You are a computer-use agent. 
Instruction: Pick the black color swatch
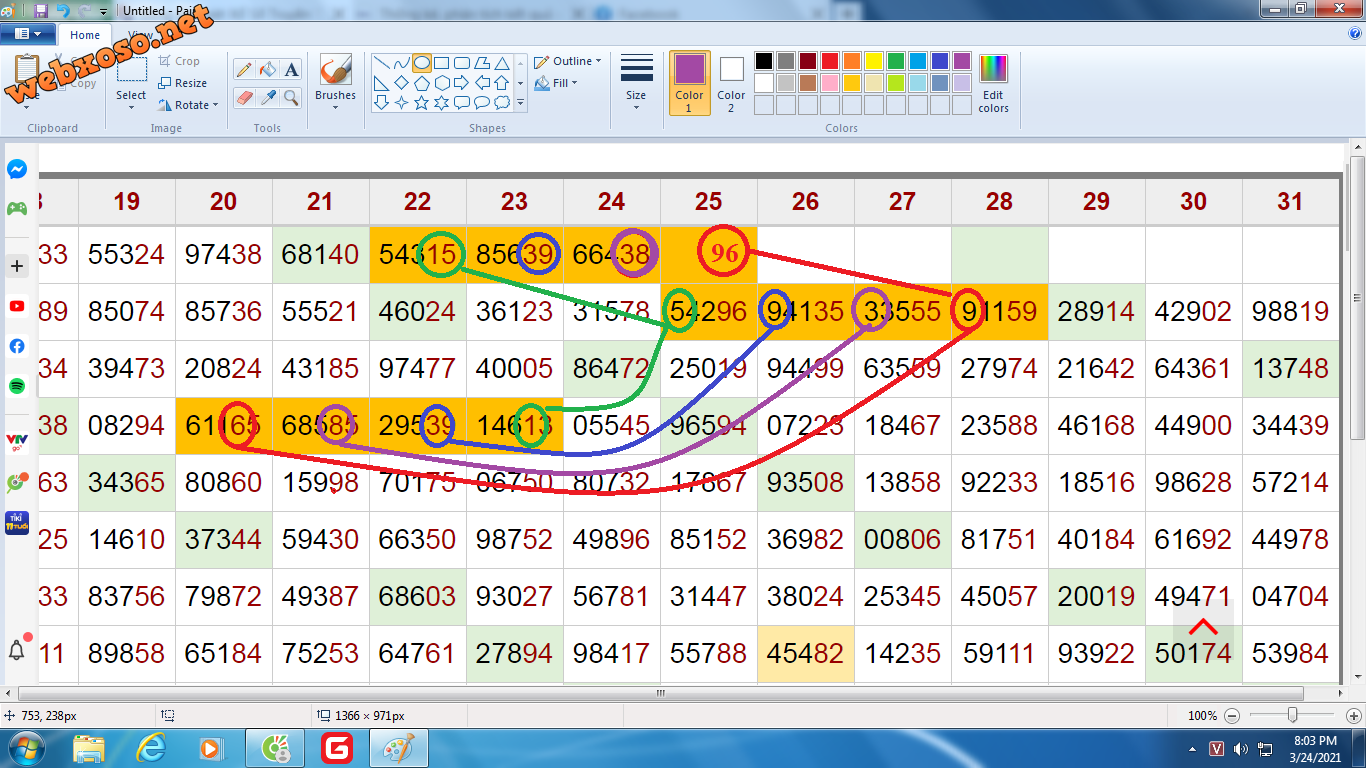764,61
